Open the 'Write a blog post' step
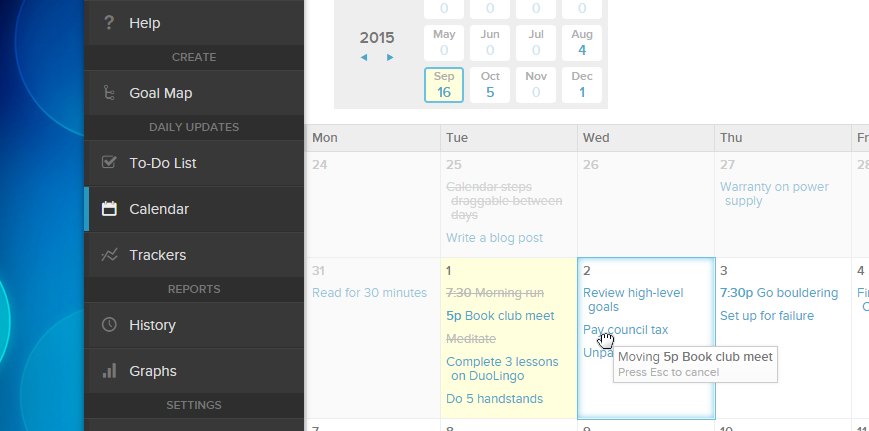The image size is (869, 431). pyautogui.click(x=494, y=238)
